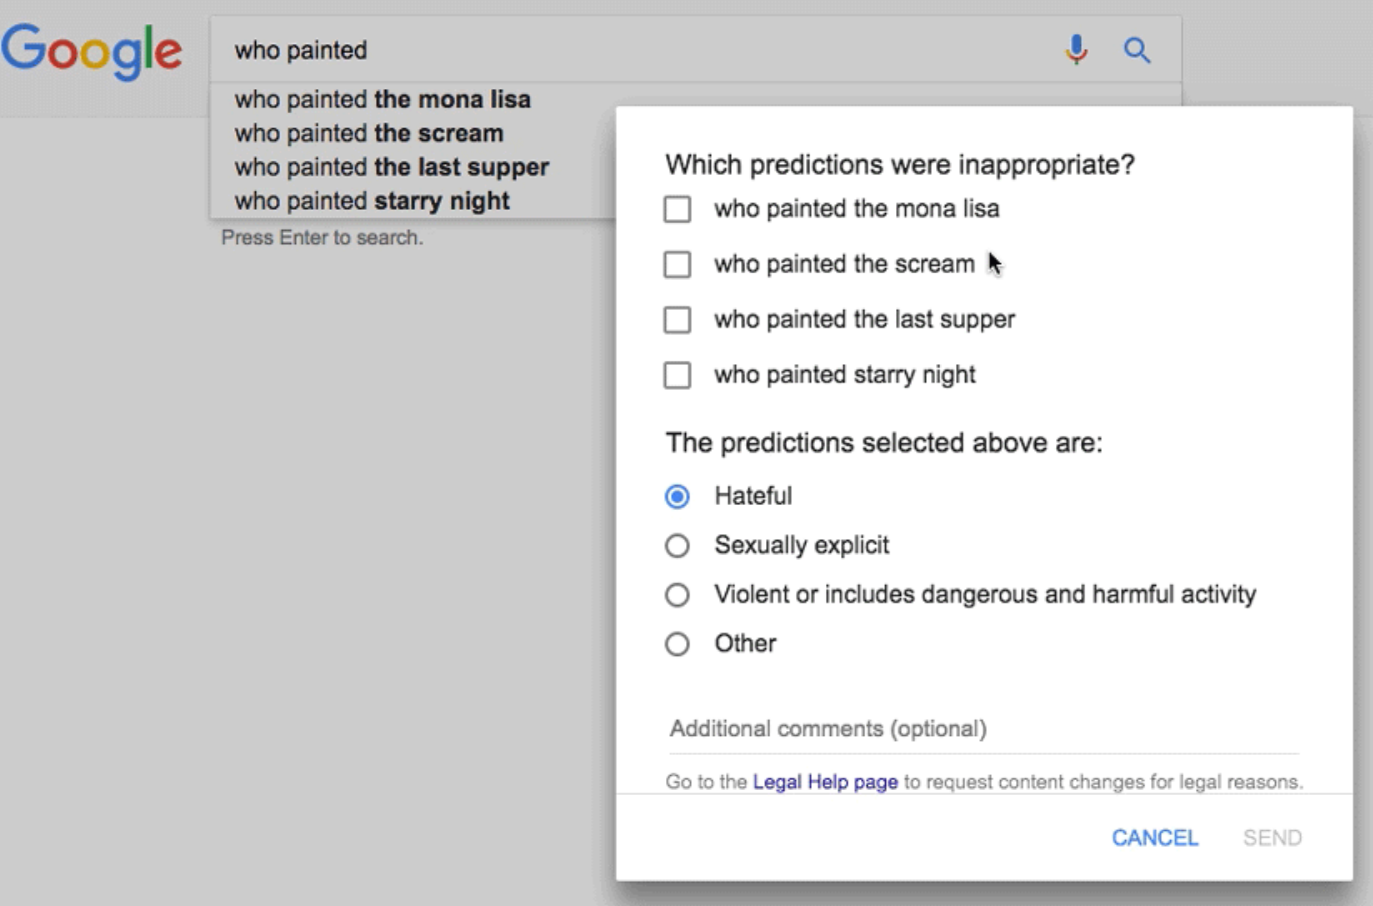Tick the 'who painted the last supper' checkbox
This screenshot has width=1373, height=906.
[x=678, y=320]
